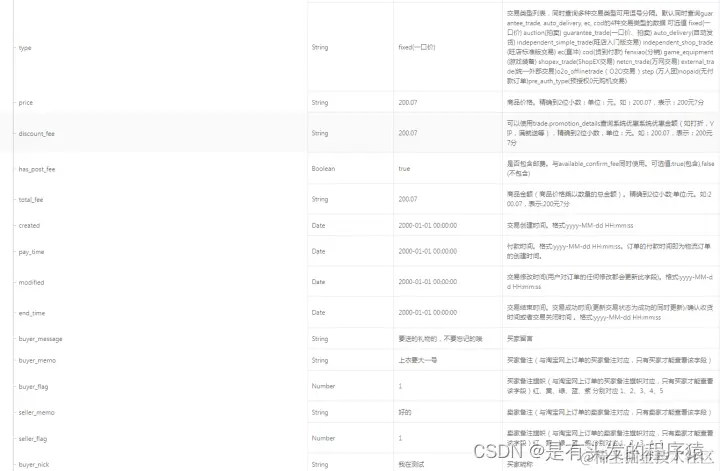Click the 'discount_fee' field name
Image resolution: width=720 pixels, height=471 pixels.
tap(36, 134)
